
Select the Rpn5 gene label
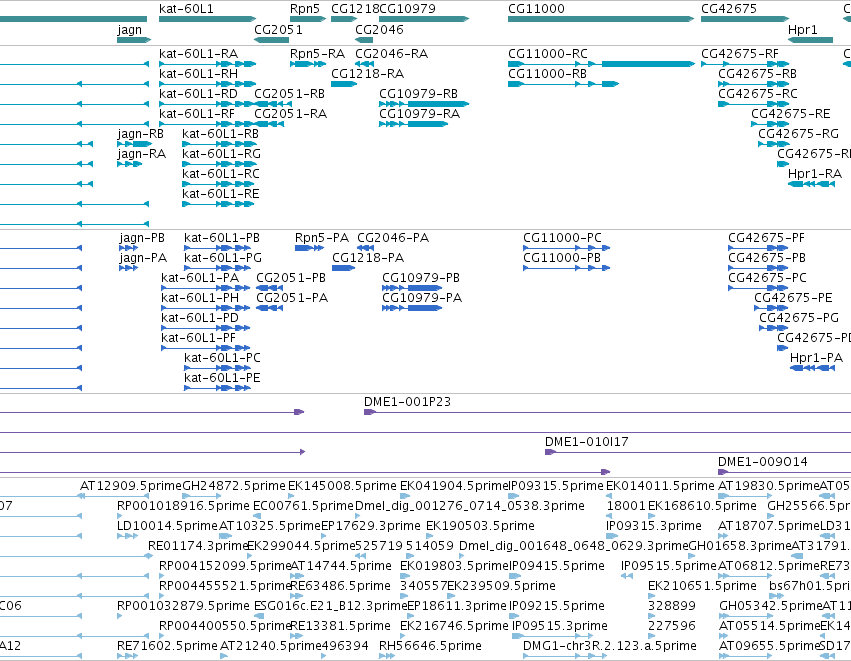point(305,9)
